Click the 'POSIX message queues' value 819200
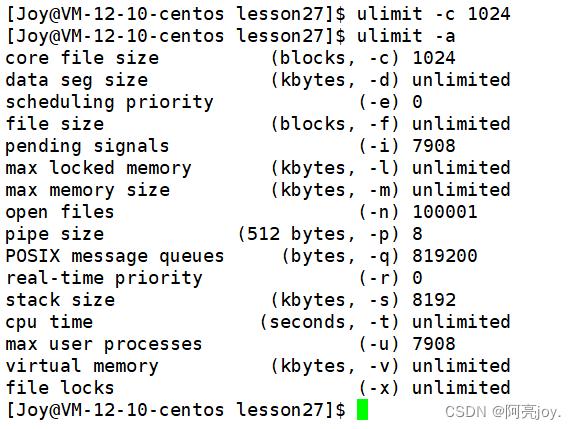 tap(445, 256)
